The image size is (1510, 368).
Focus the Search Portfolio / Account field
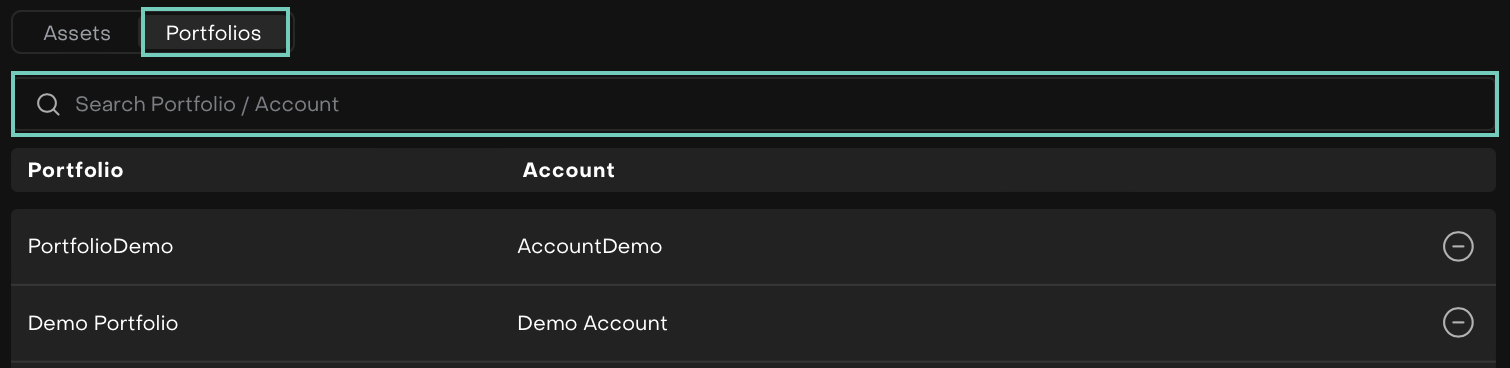point(755,104)
